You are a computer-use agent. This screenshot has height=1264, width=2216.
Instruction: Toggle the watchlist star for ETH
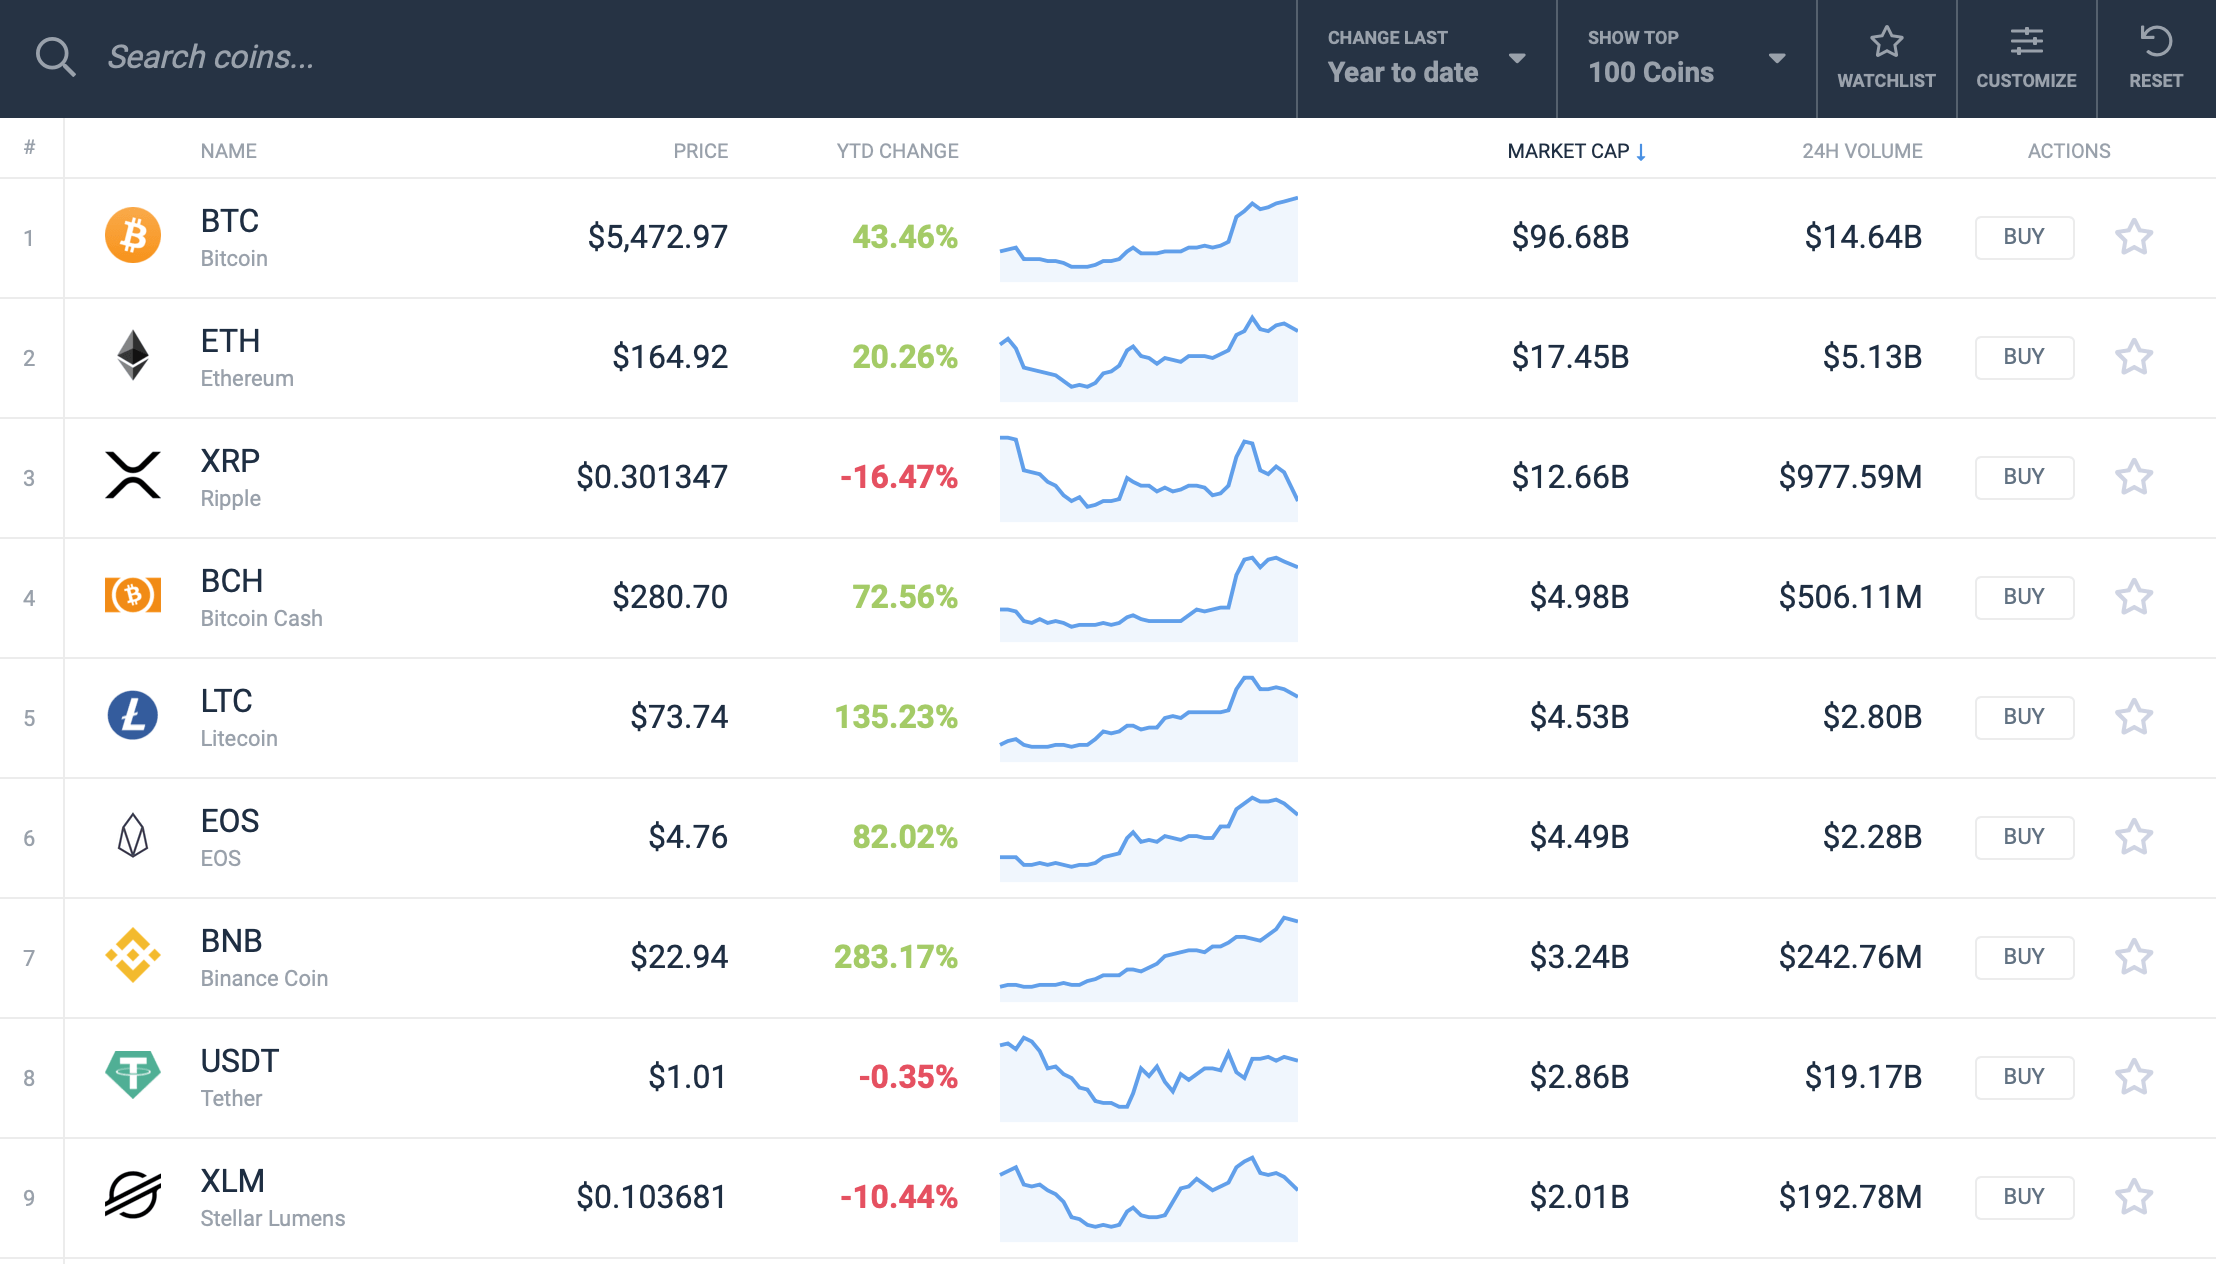[2135, 357]
